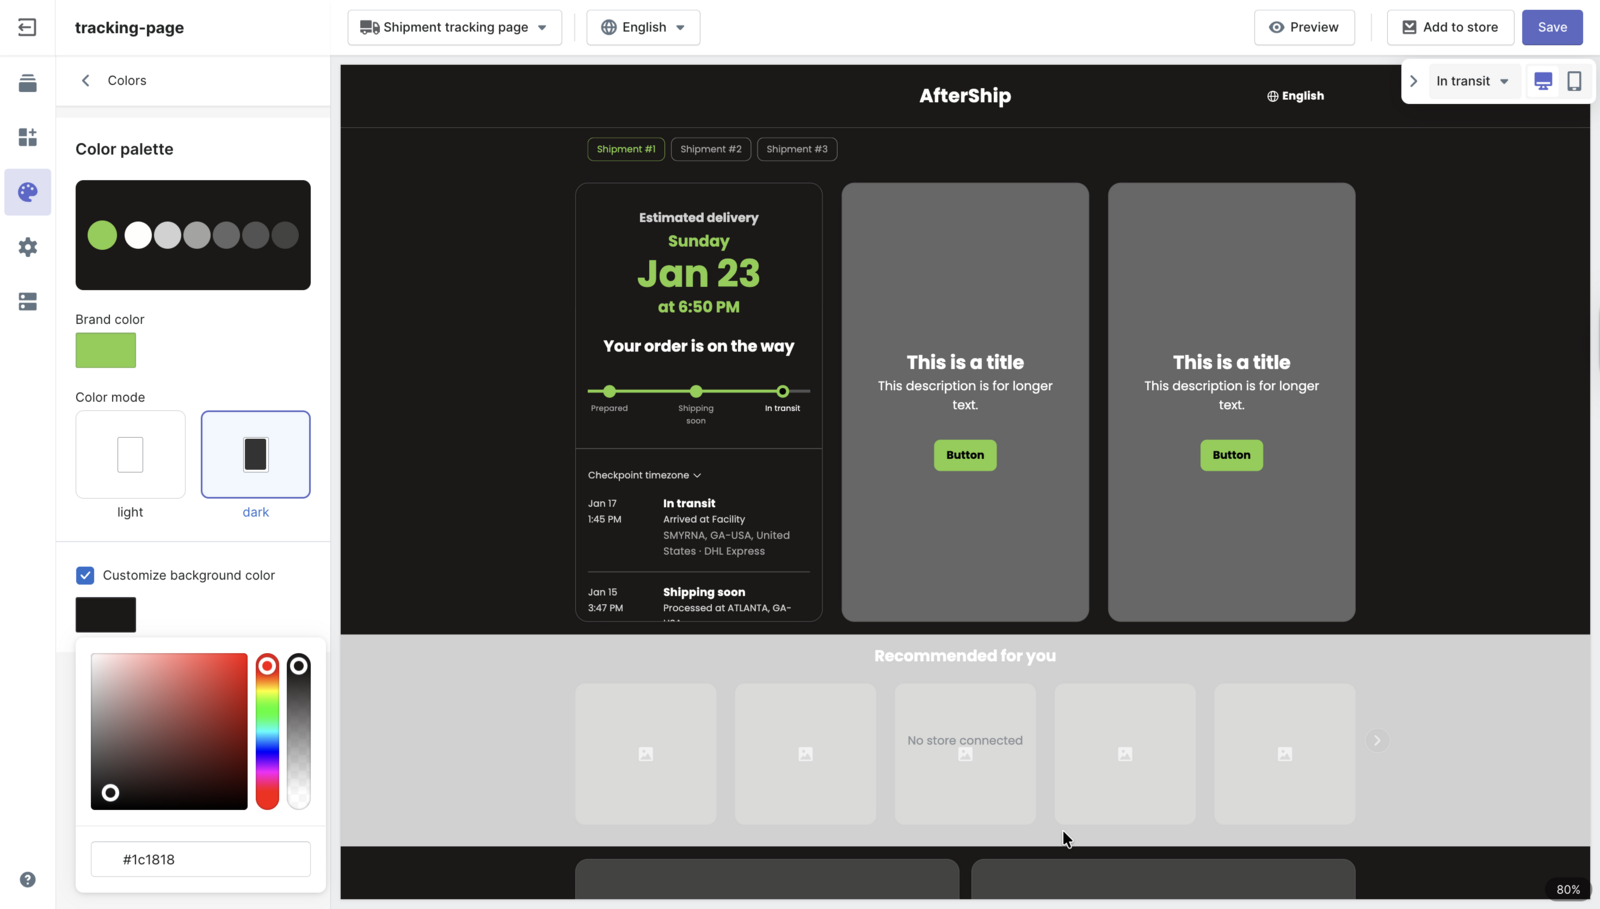Select light color mode
This screenshot has width=1600, height=909.
(130, 454)
